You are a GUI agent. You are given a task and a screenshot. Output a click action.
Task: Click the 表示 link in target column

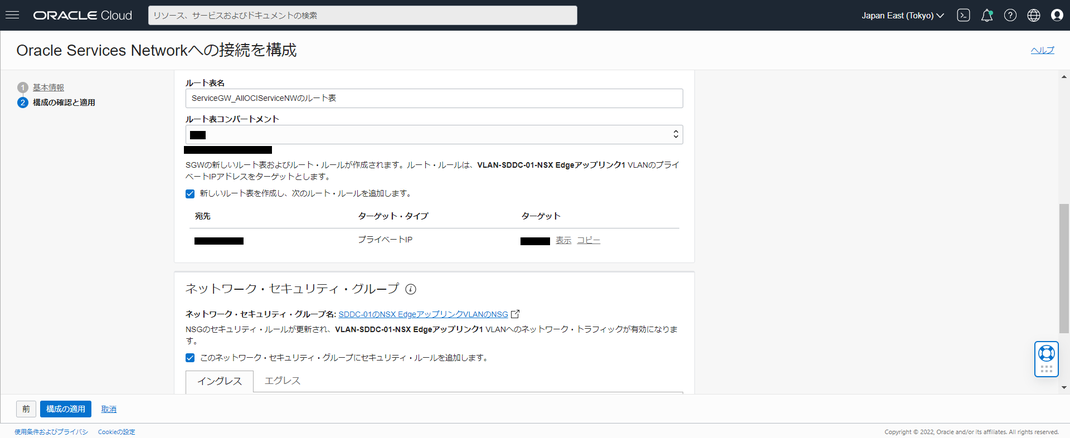pos(563,240)
